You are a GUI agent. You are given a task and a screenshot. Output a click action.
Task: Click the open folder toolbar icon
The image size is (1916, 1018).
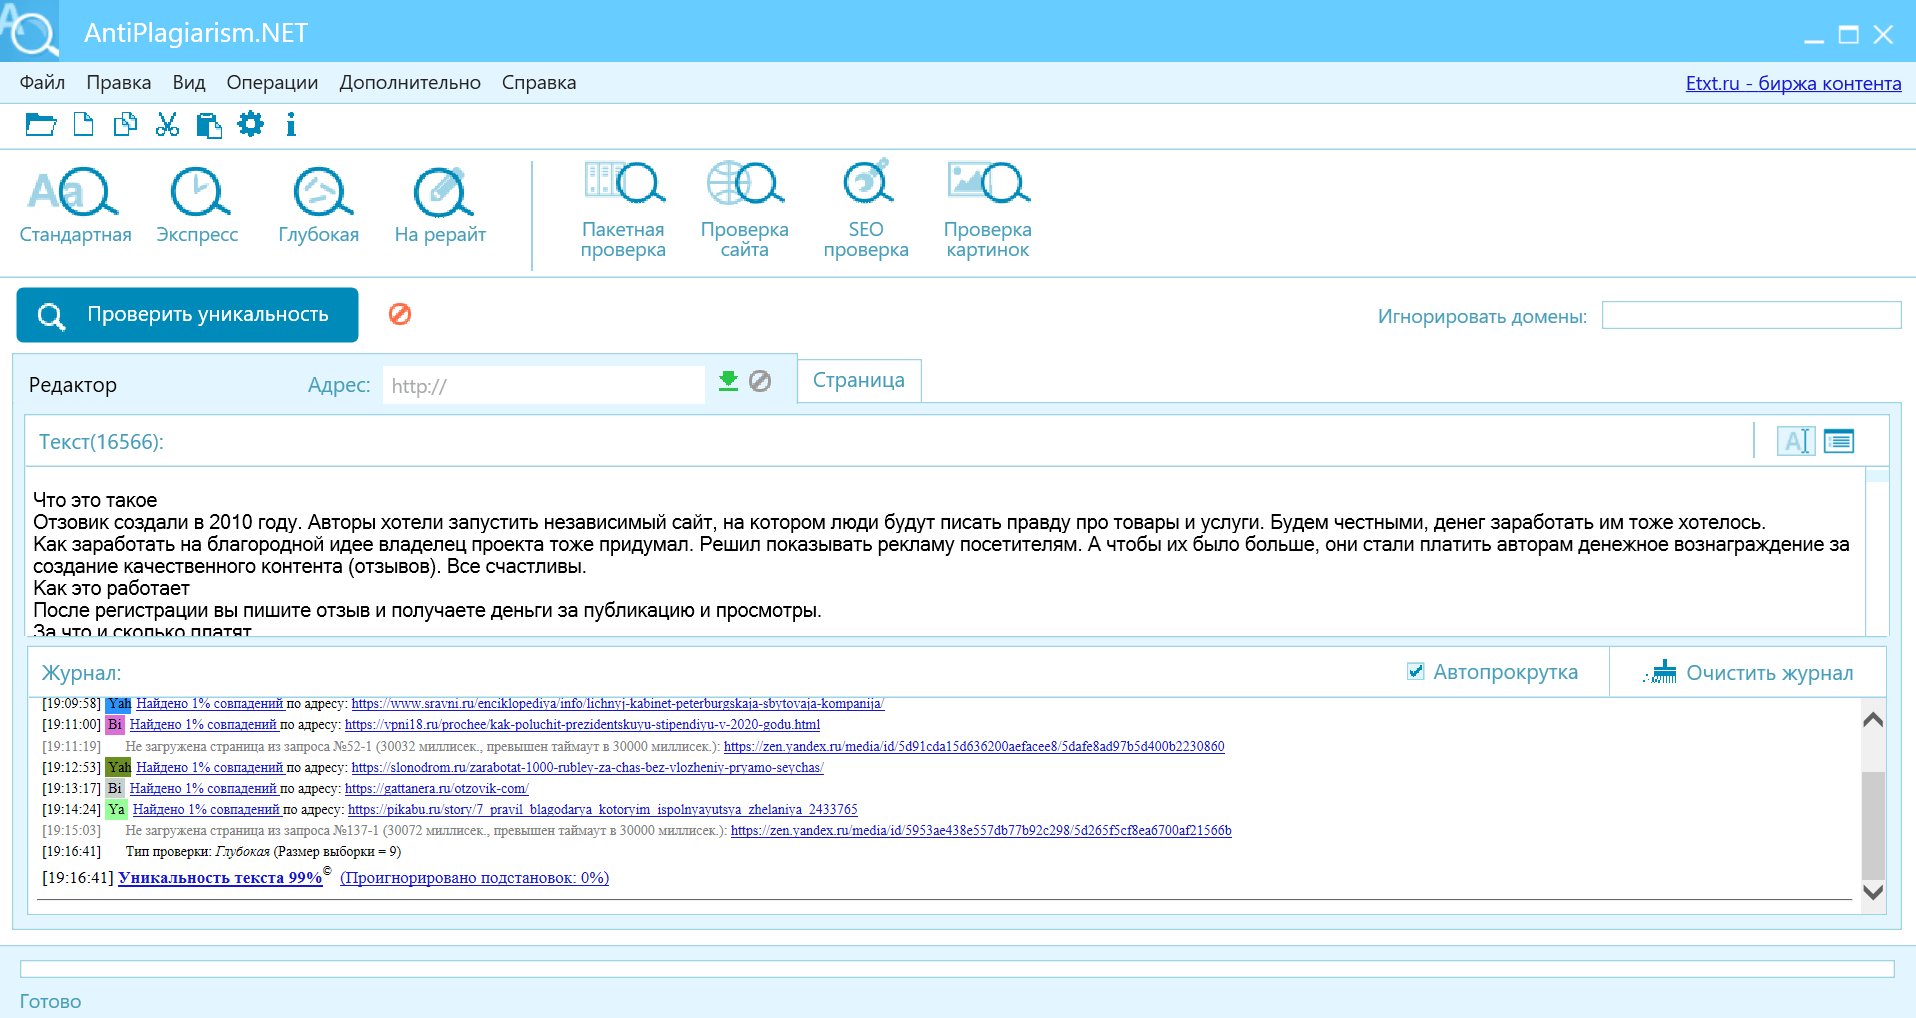click(41, 125)
